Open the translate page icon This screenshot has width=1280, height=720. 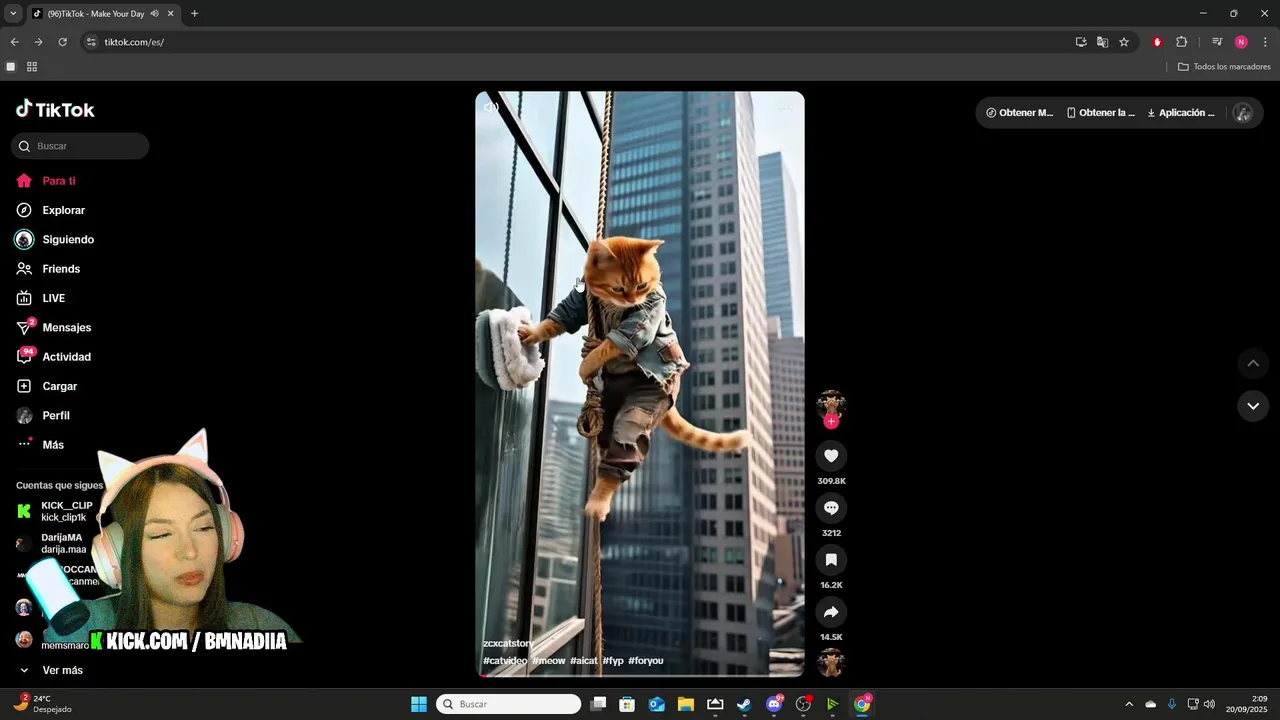tap(1102, 42)
